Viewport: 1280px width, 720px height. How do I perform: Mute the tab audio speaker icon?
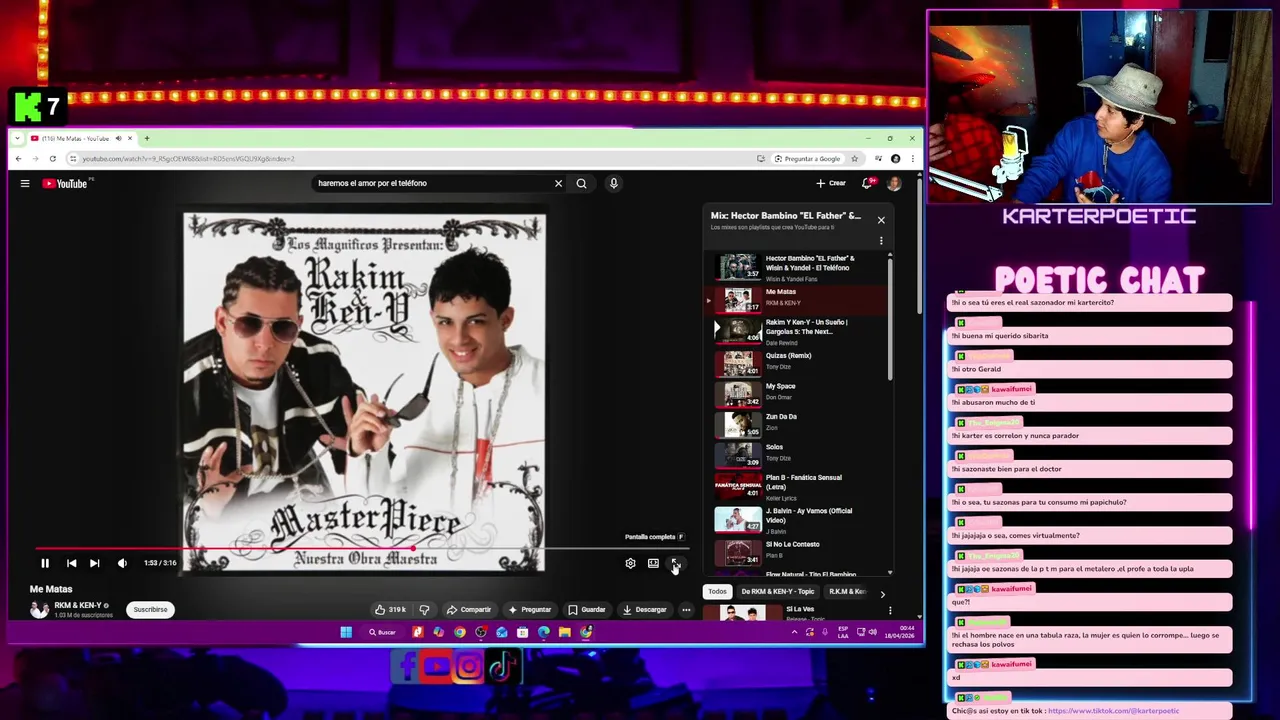point(118,138)
